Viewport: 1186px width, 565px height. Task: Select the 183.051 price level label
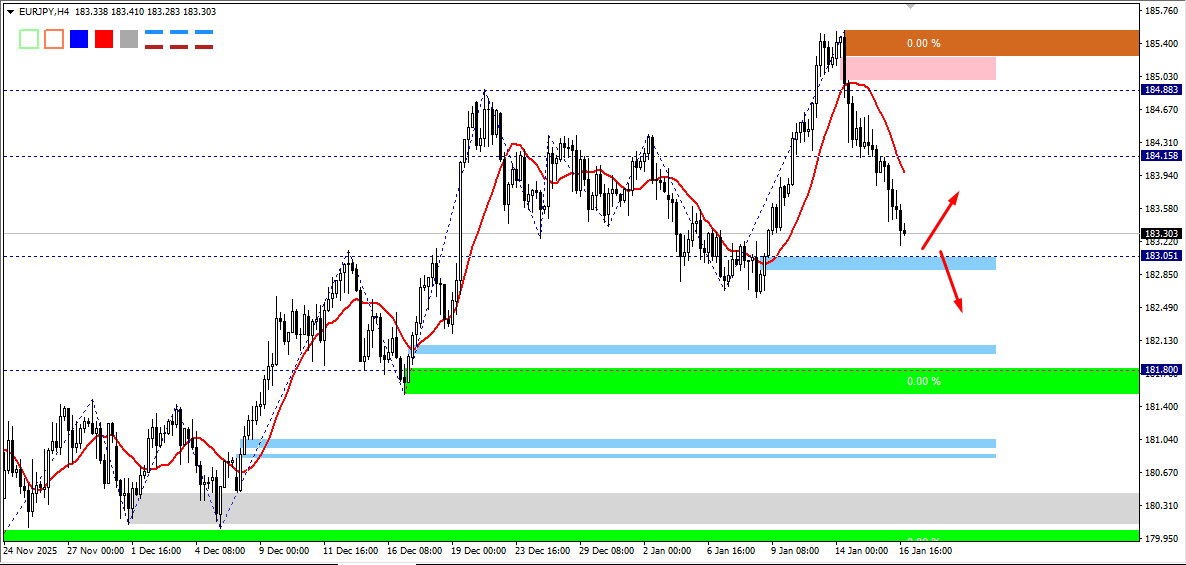(x=1163, y=256)
